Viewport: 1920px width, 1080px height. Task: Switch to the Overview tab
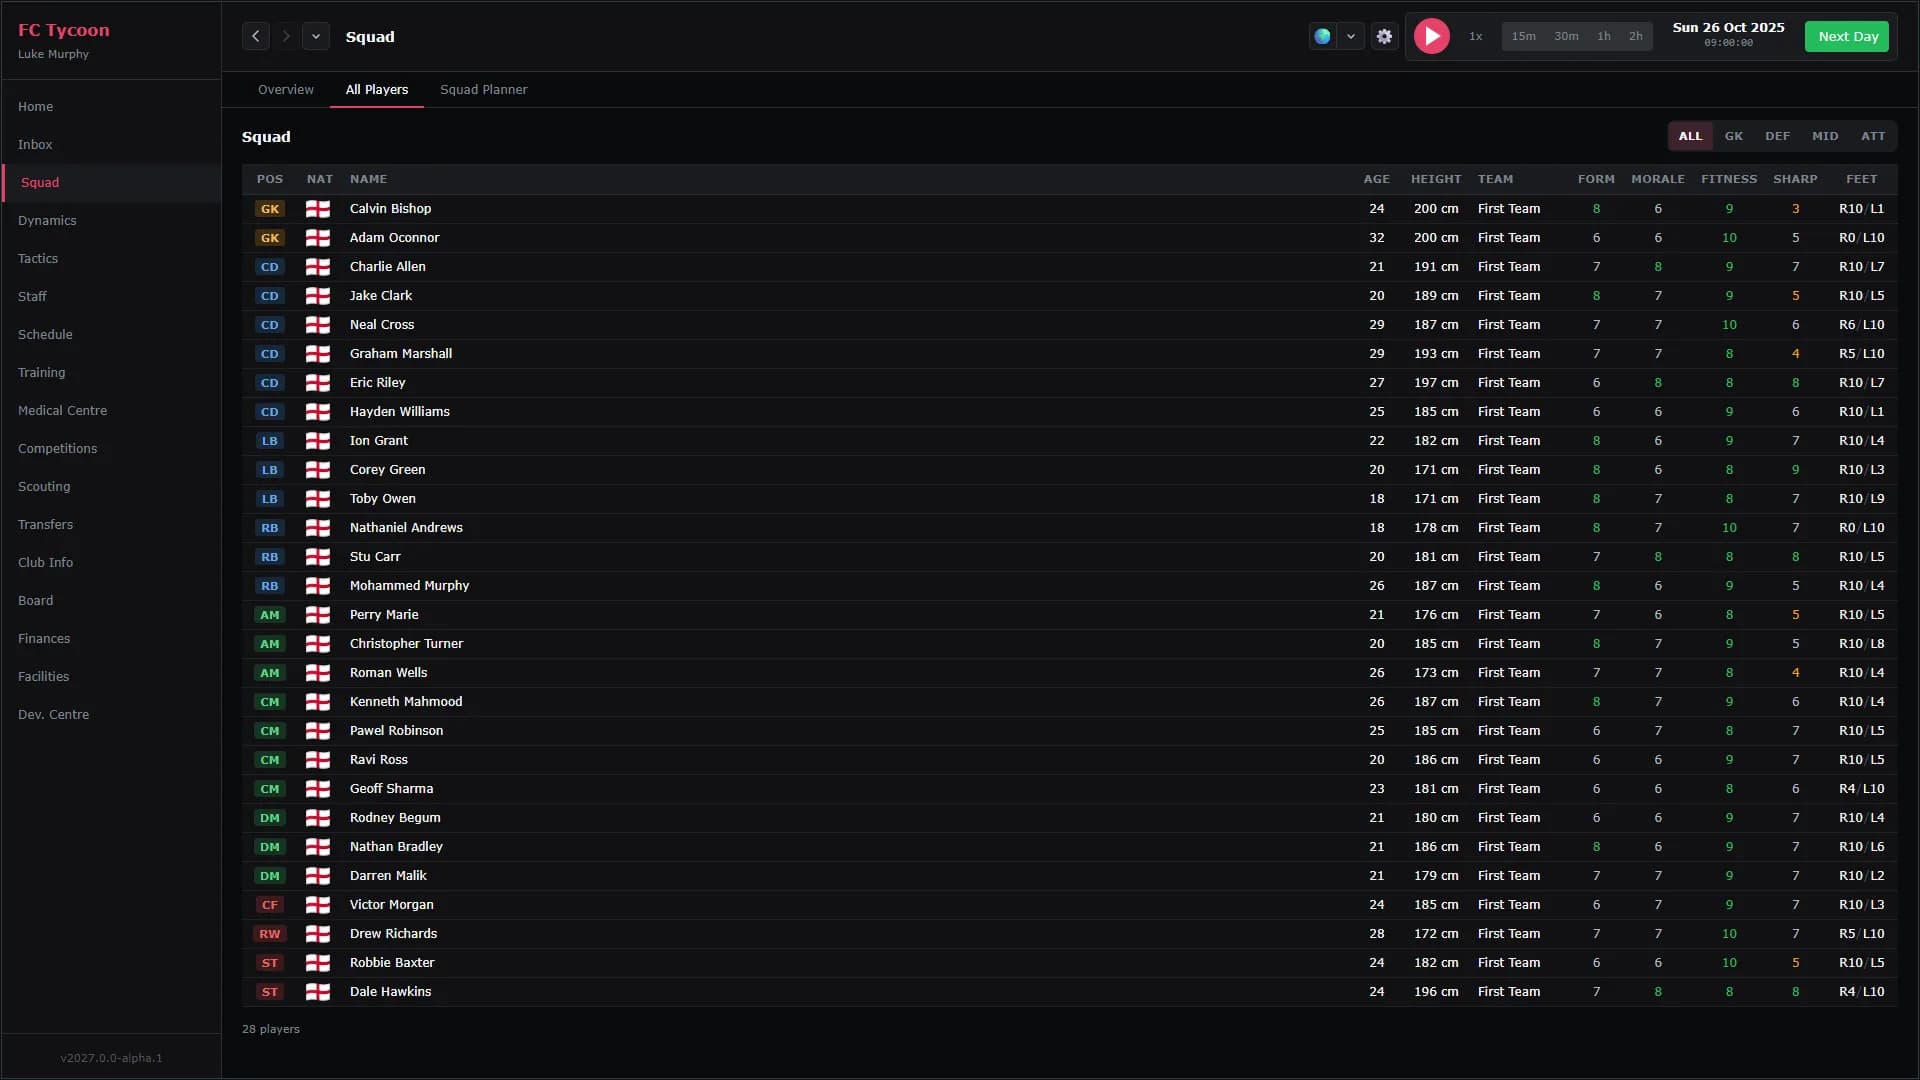pos(286,90)
